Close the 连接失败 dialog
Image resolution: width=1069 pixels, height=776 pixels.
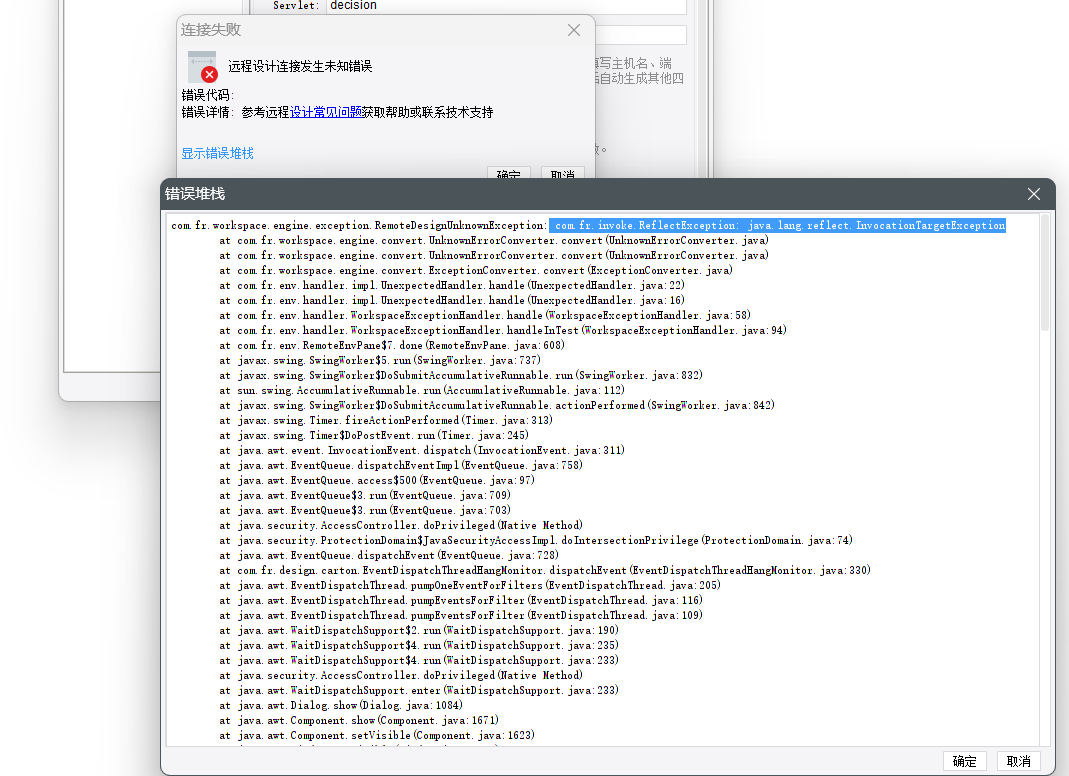pos(574,30)
